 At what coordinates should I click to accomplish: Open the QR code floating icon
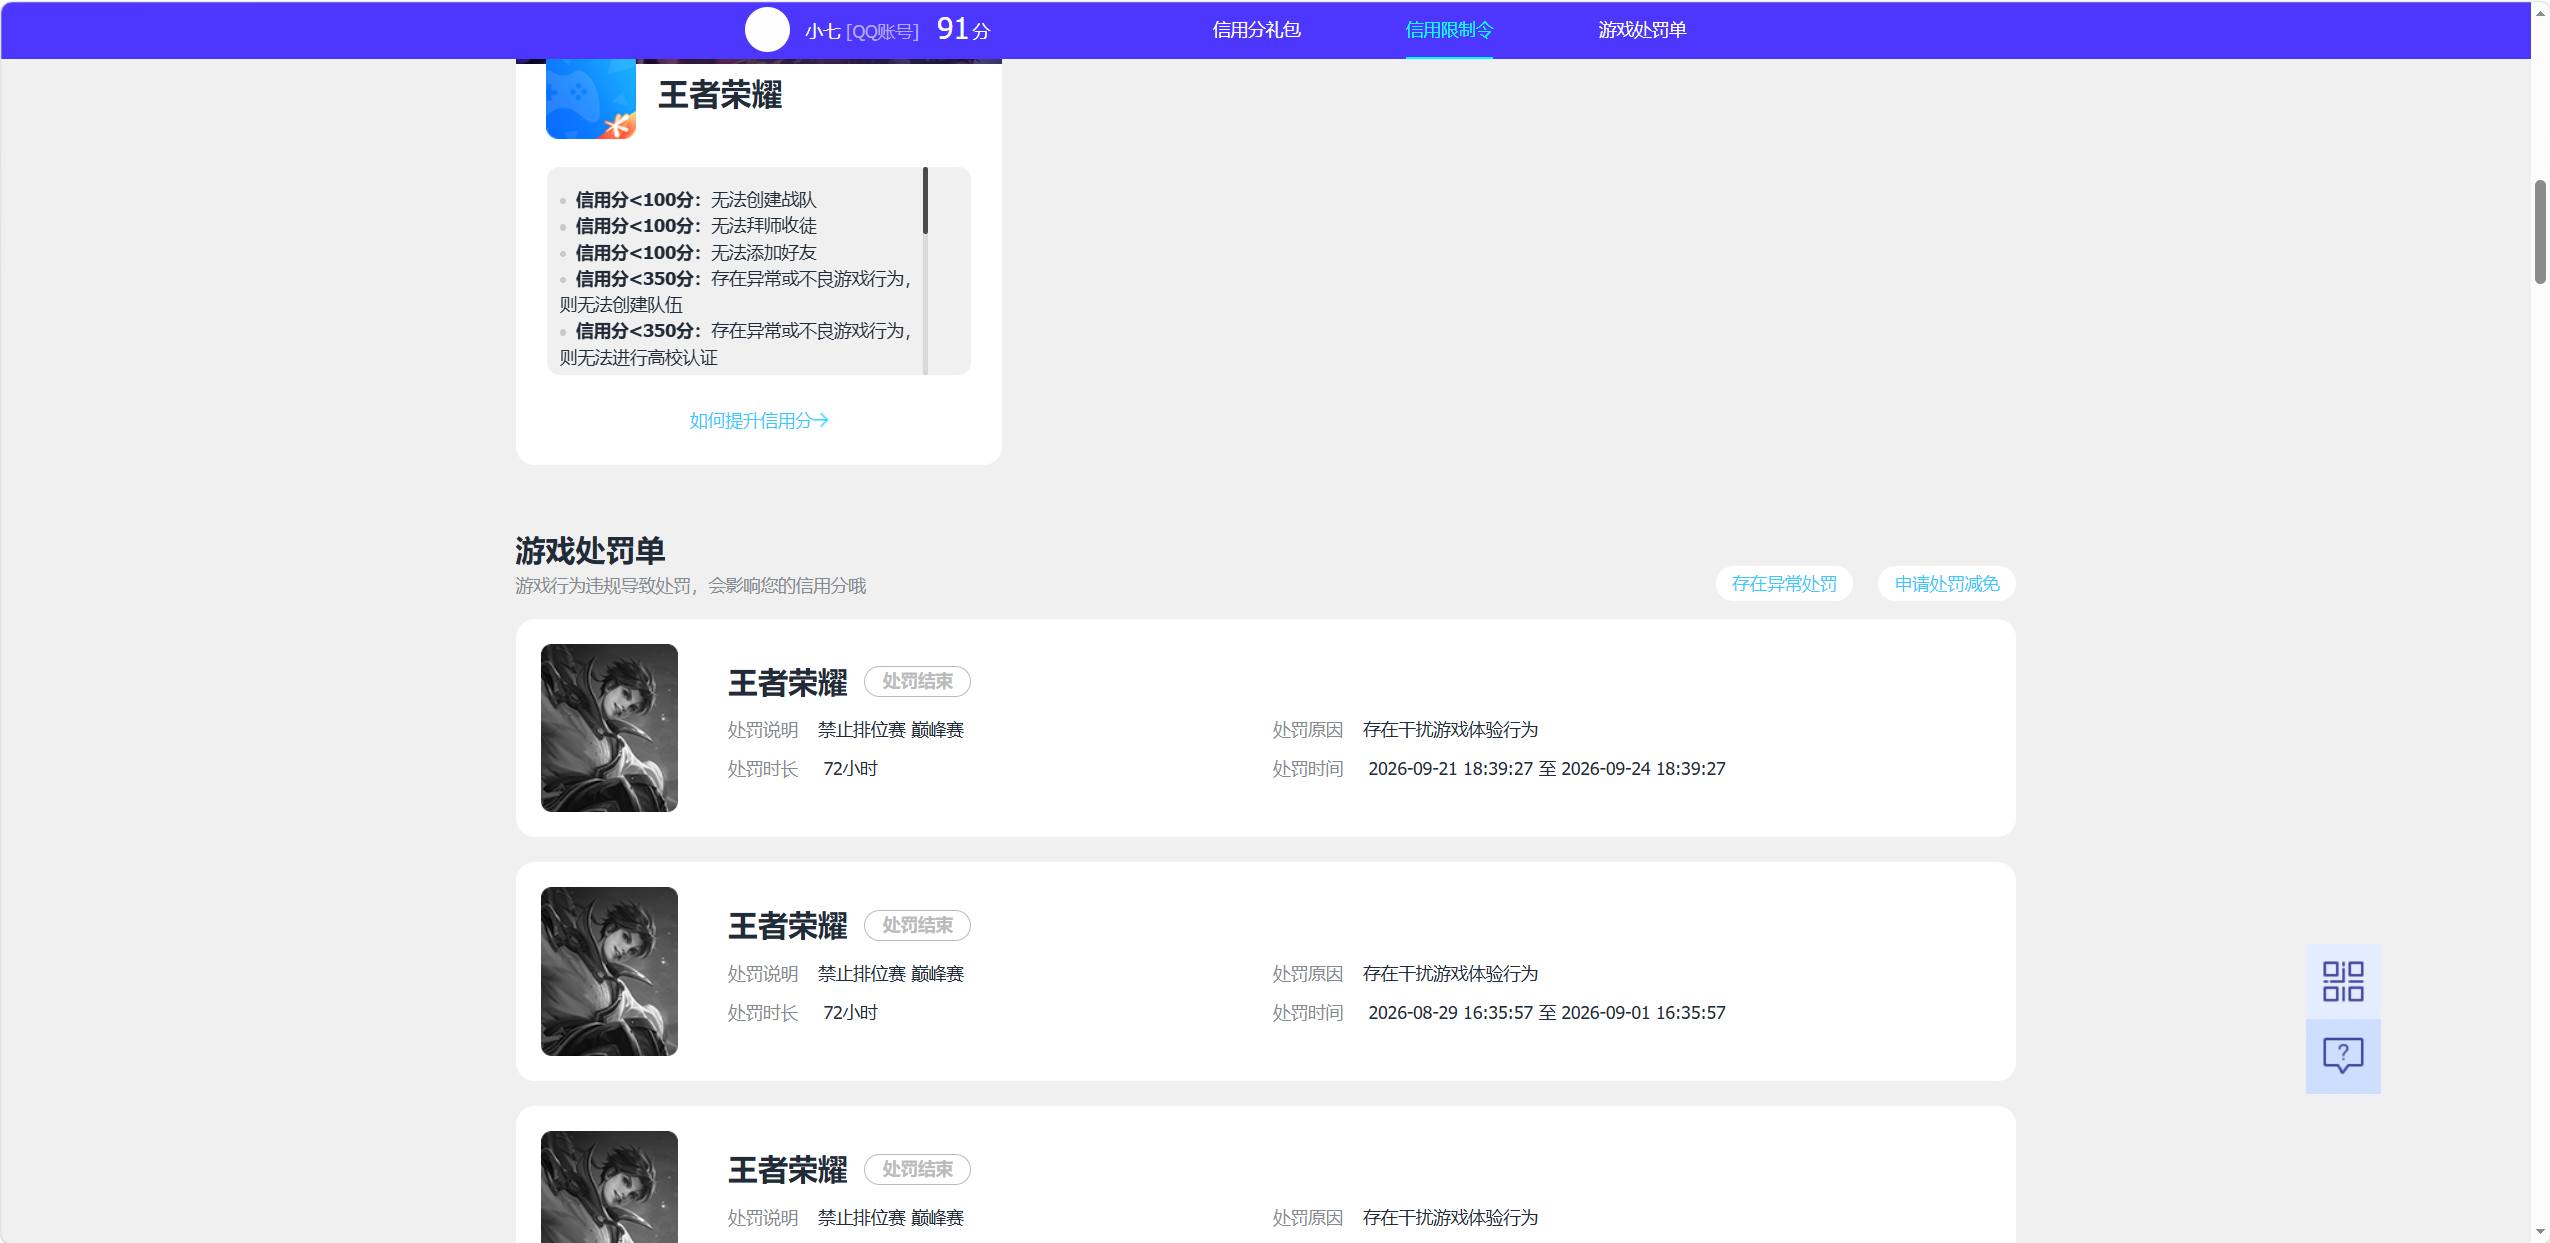tap(2342, 981)
